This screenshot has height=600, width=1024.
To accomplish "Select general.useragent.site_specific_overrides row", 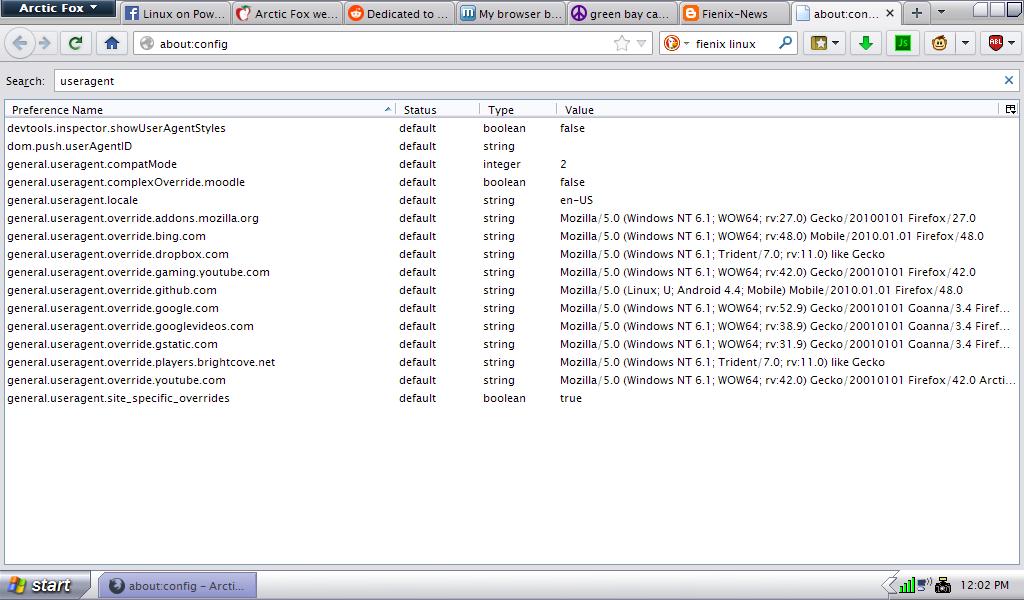I will [x=512, y=398].
